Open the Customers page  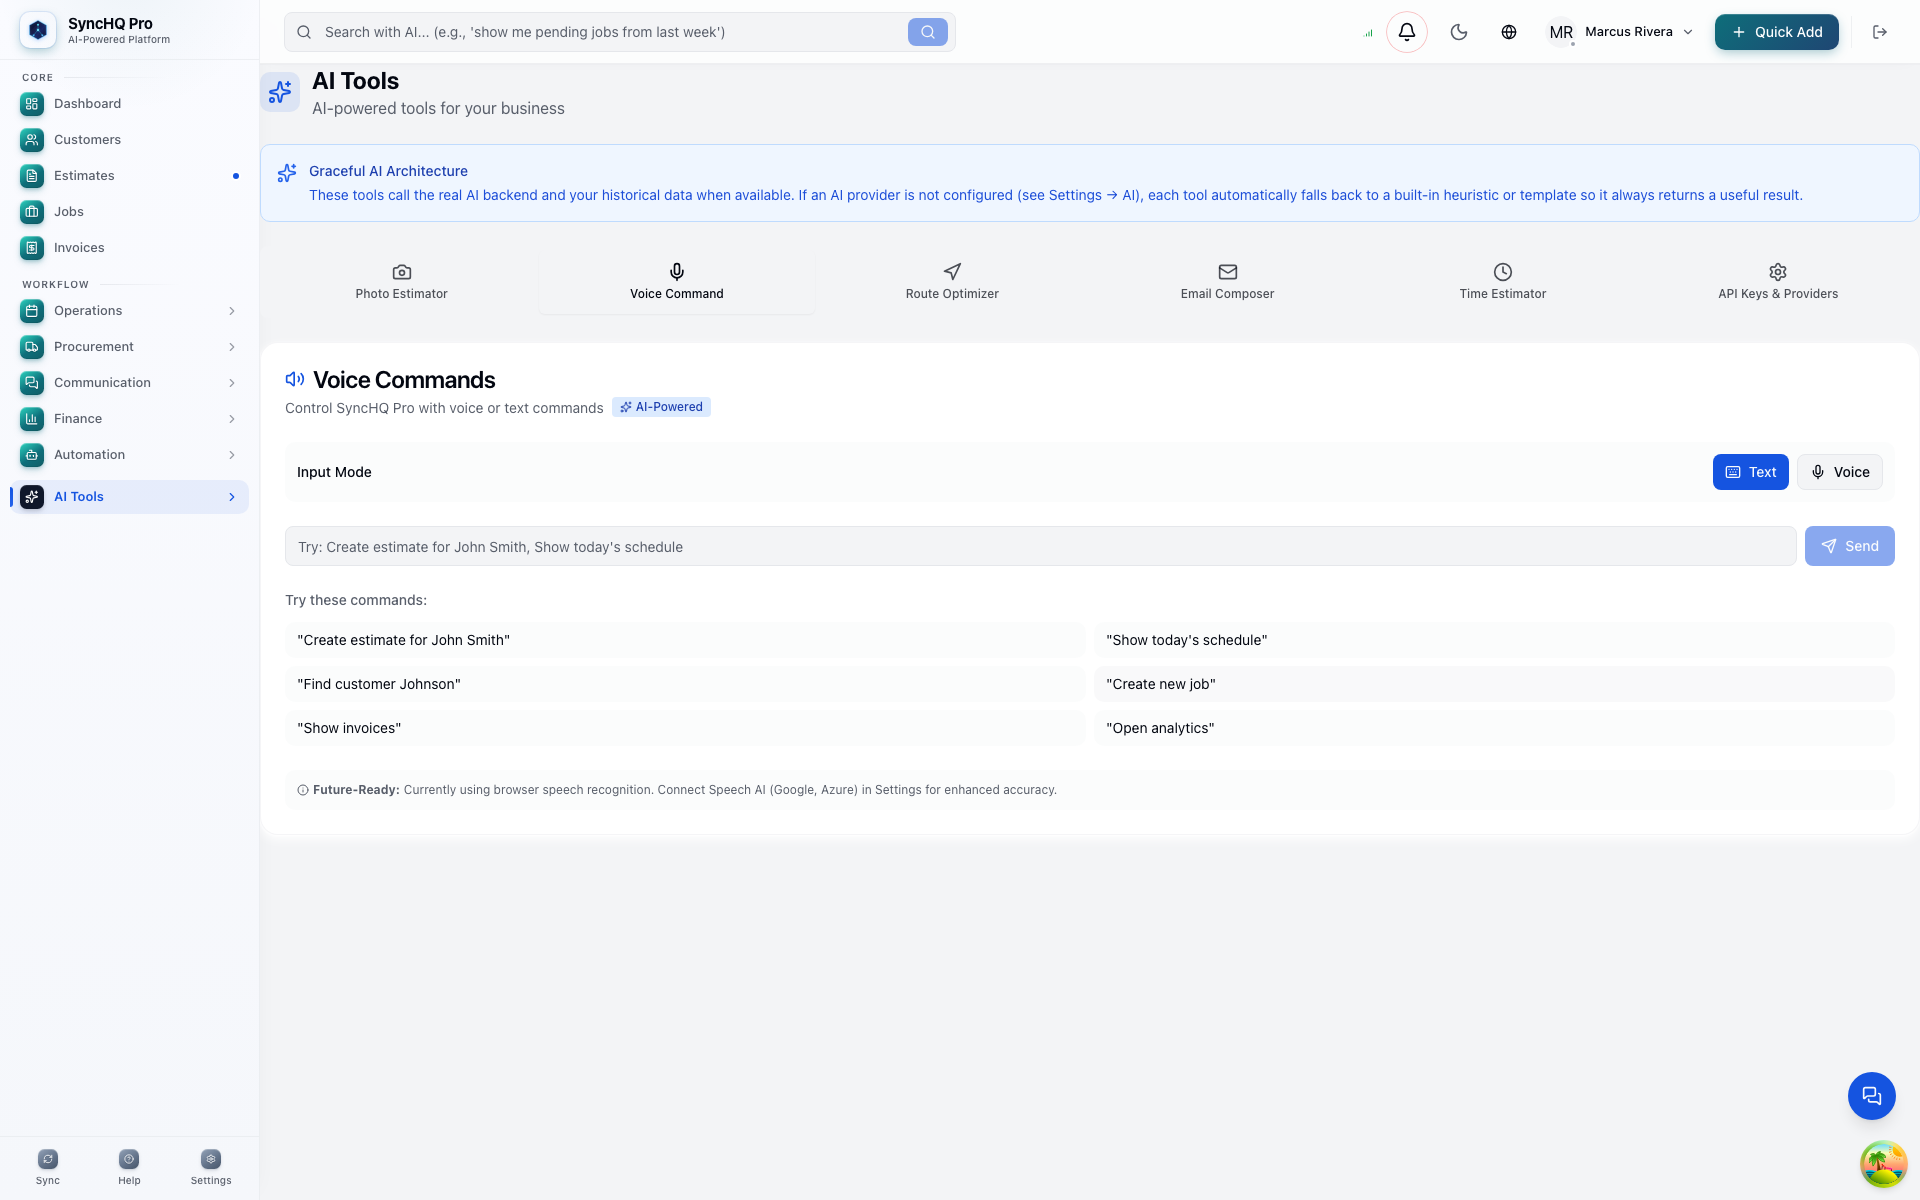pos(129,140)
